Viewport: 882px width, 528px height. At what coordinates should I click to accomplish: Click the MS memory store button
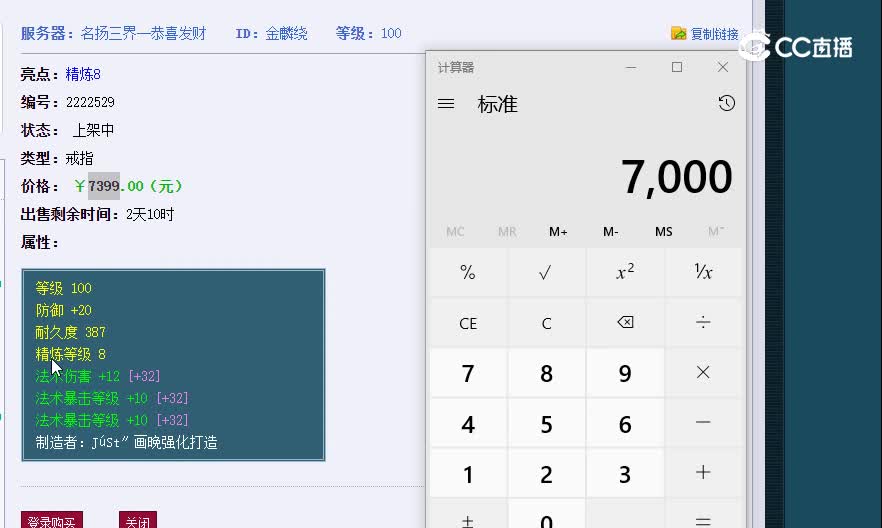tap(663, 232)
